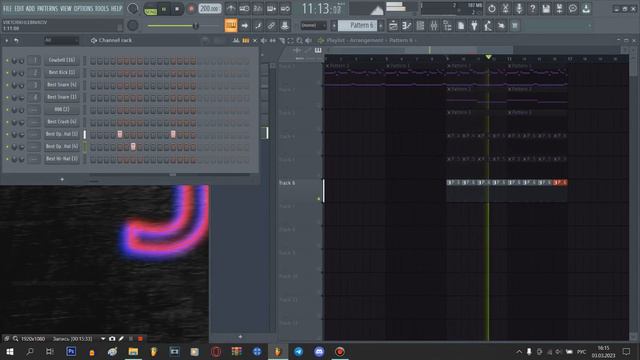Add a new channel with plus button
Screen dimensions: 640x360
click(62, 179)
